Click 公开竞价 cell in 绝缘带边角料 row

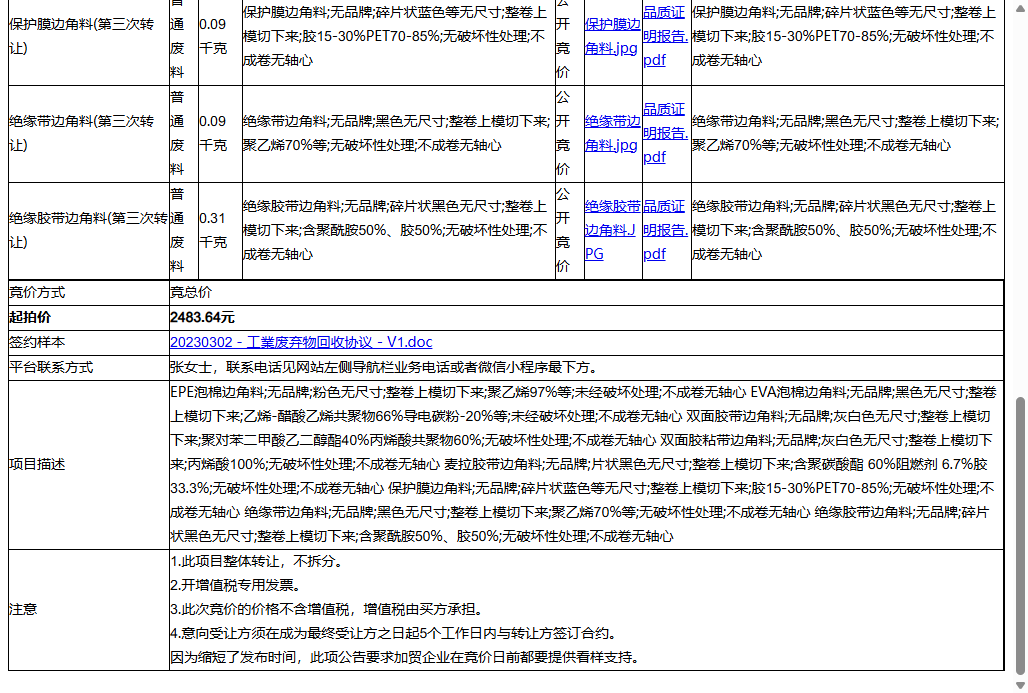click(x=570, y=133)
